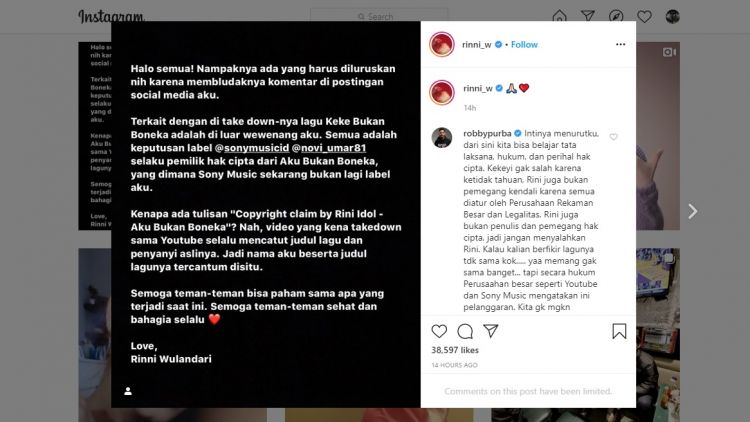Click the Instagram logo
This screenshot has width=750, height=422.
click(x=111, y=17)
